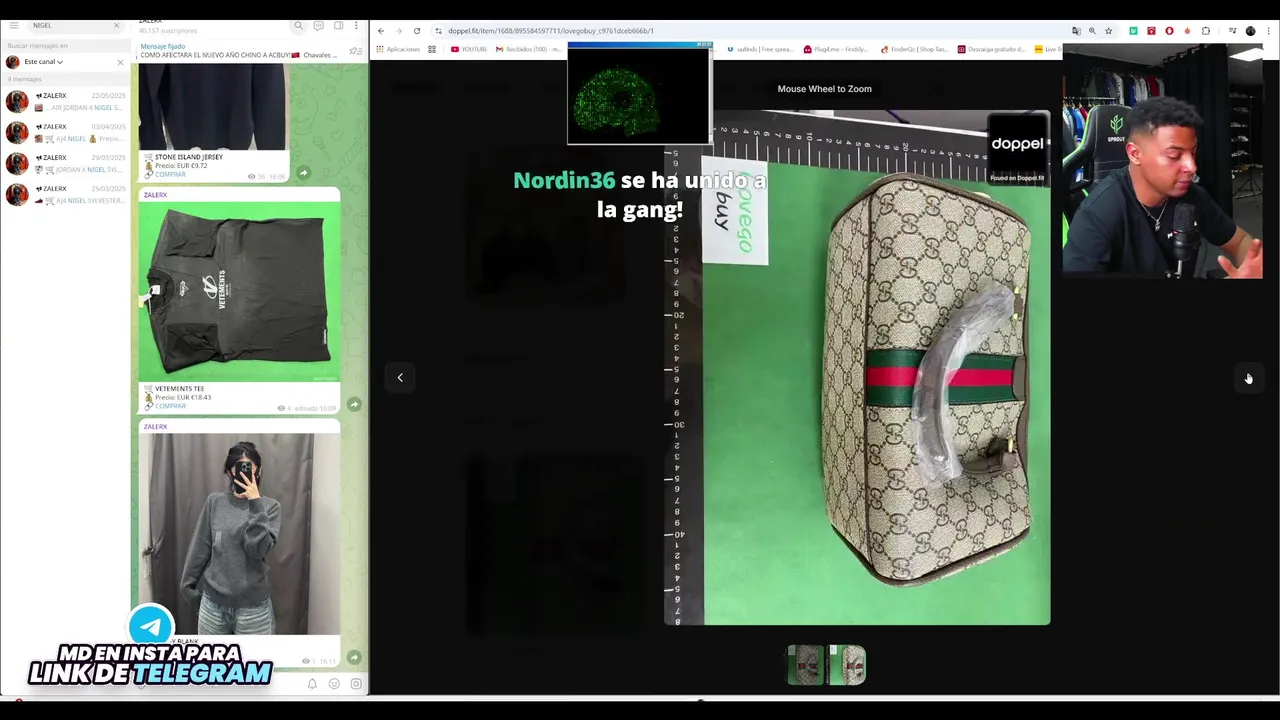
Task: Bookmark this page with the star
Action: [x=1108, y=31]
